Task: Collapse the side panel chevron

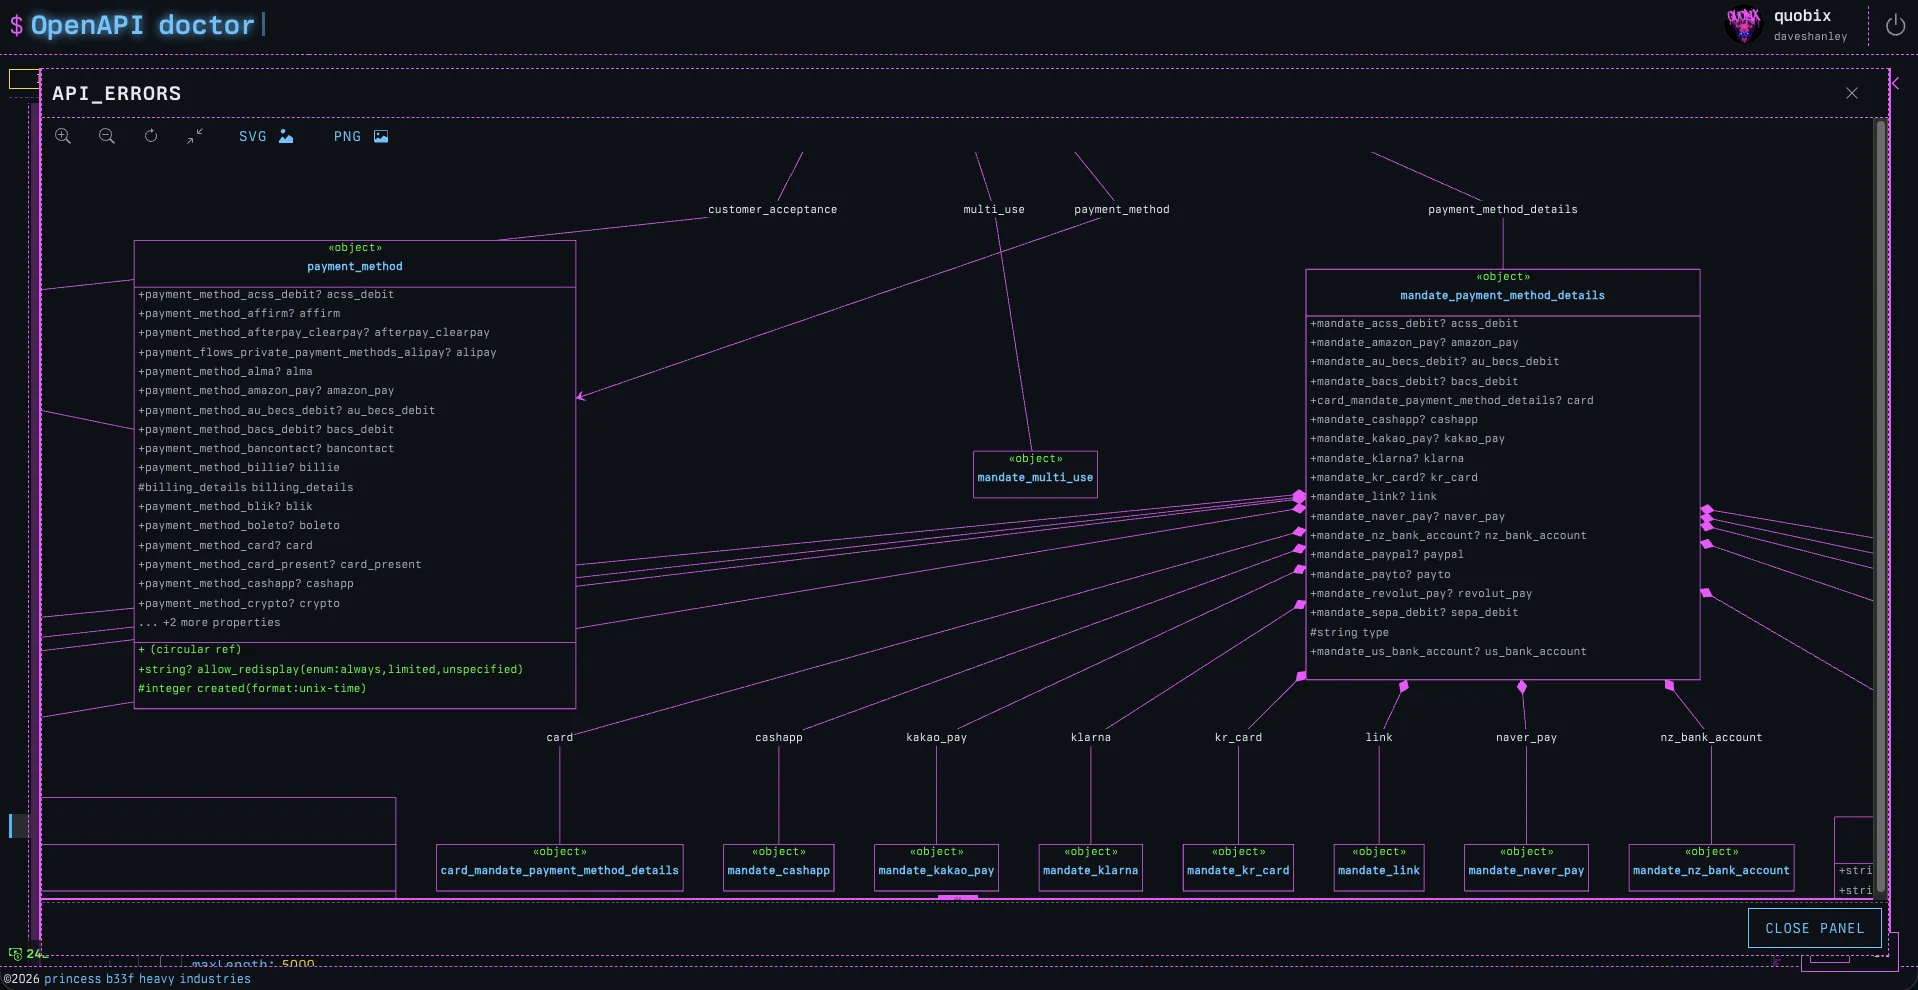Action: click(x=1895, y=84)
